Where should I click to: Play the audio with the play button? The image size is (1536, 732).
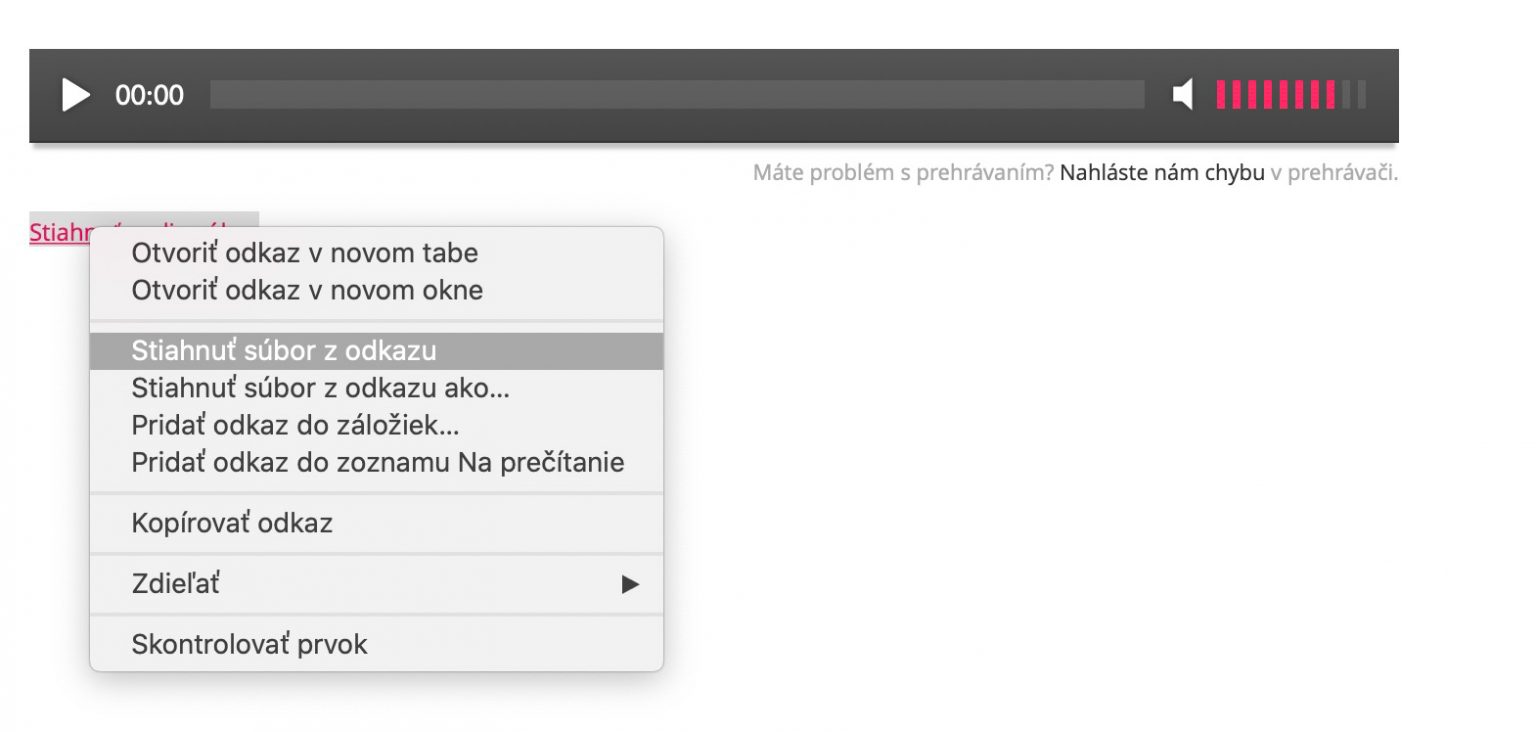point(76,95)
